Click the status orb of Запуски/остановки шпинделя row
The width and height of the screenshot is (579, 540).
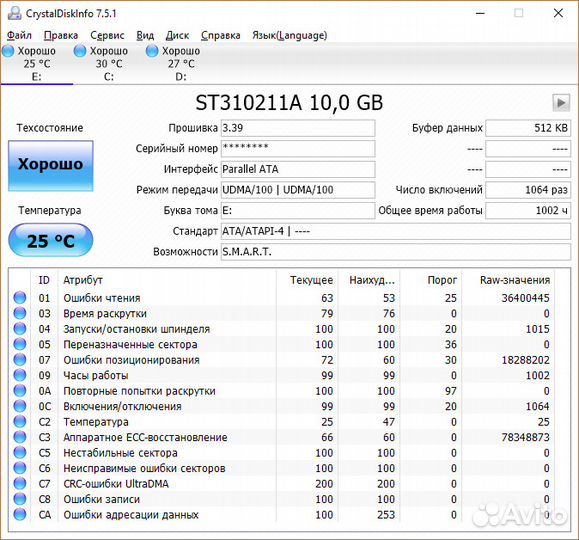click(20, 329)
